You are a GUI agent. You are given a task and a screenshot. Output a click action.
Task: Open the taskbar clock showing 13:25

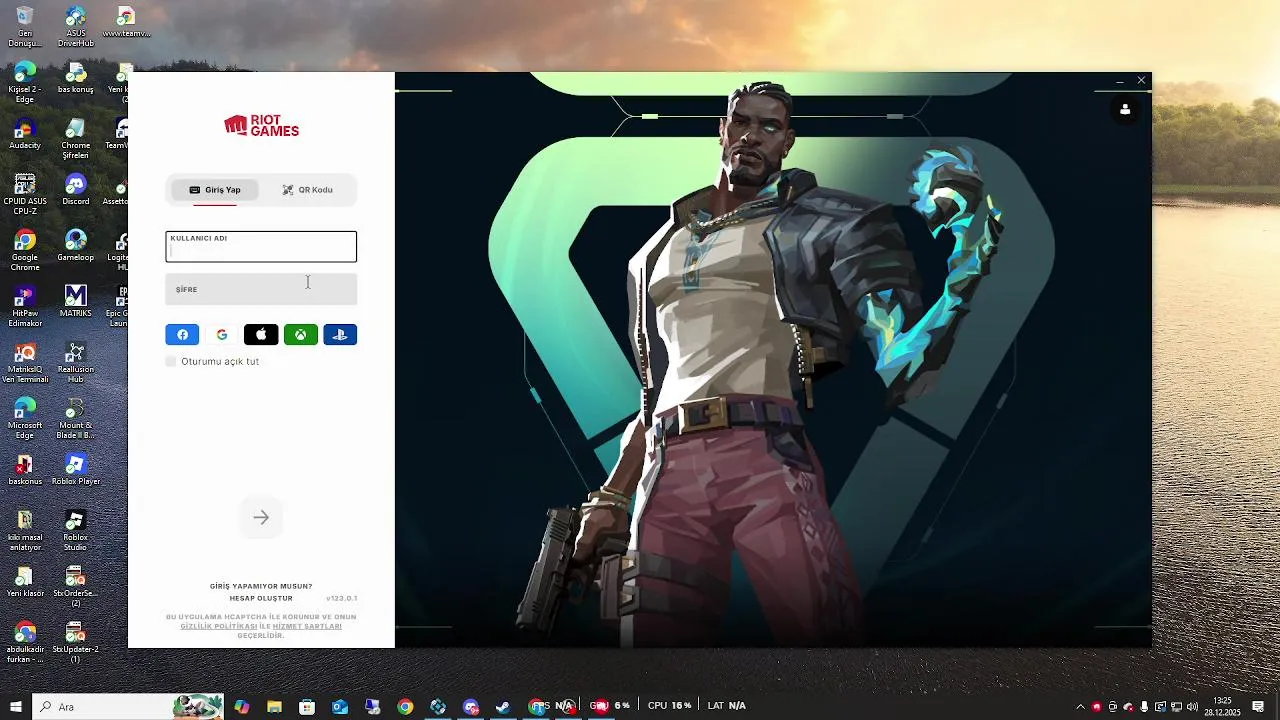(1222, 706)
